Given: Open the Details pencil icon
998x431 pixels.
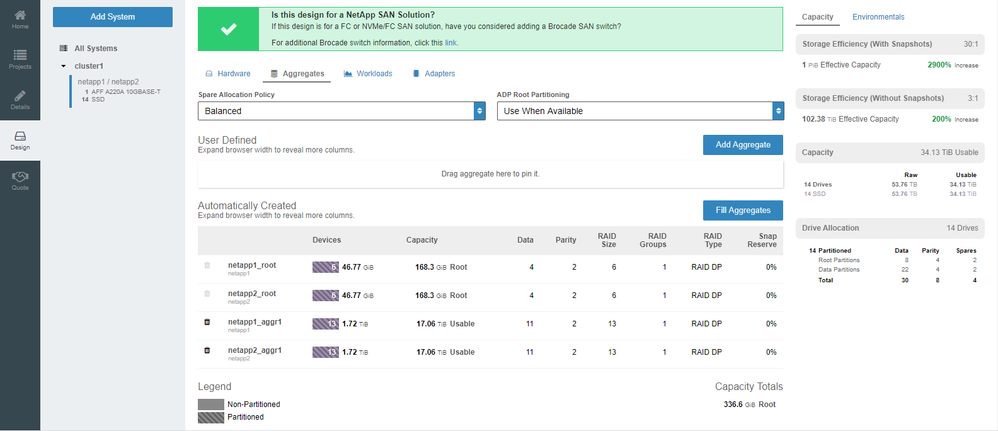Looking at the screenshot, I should coord(20,99).
